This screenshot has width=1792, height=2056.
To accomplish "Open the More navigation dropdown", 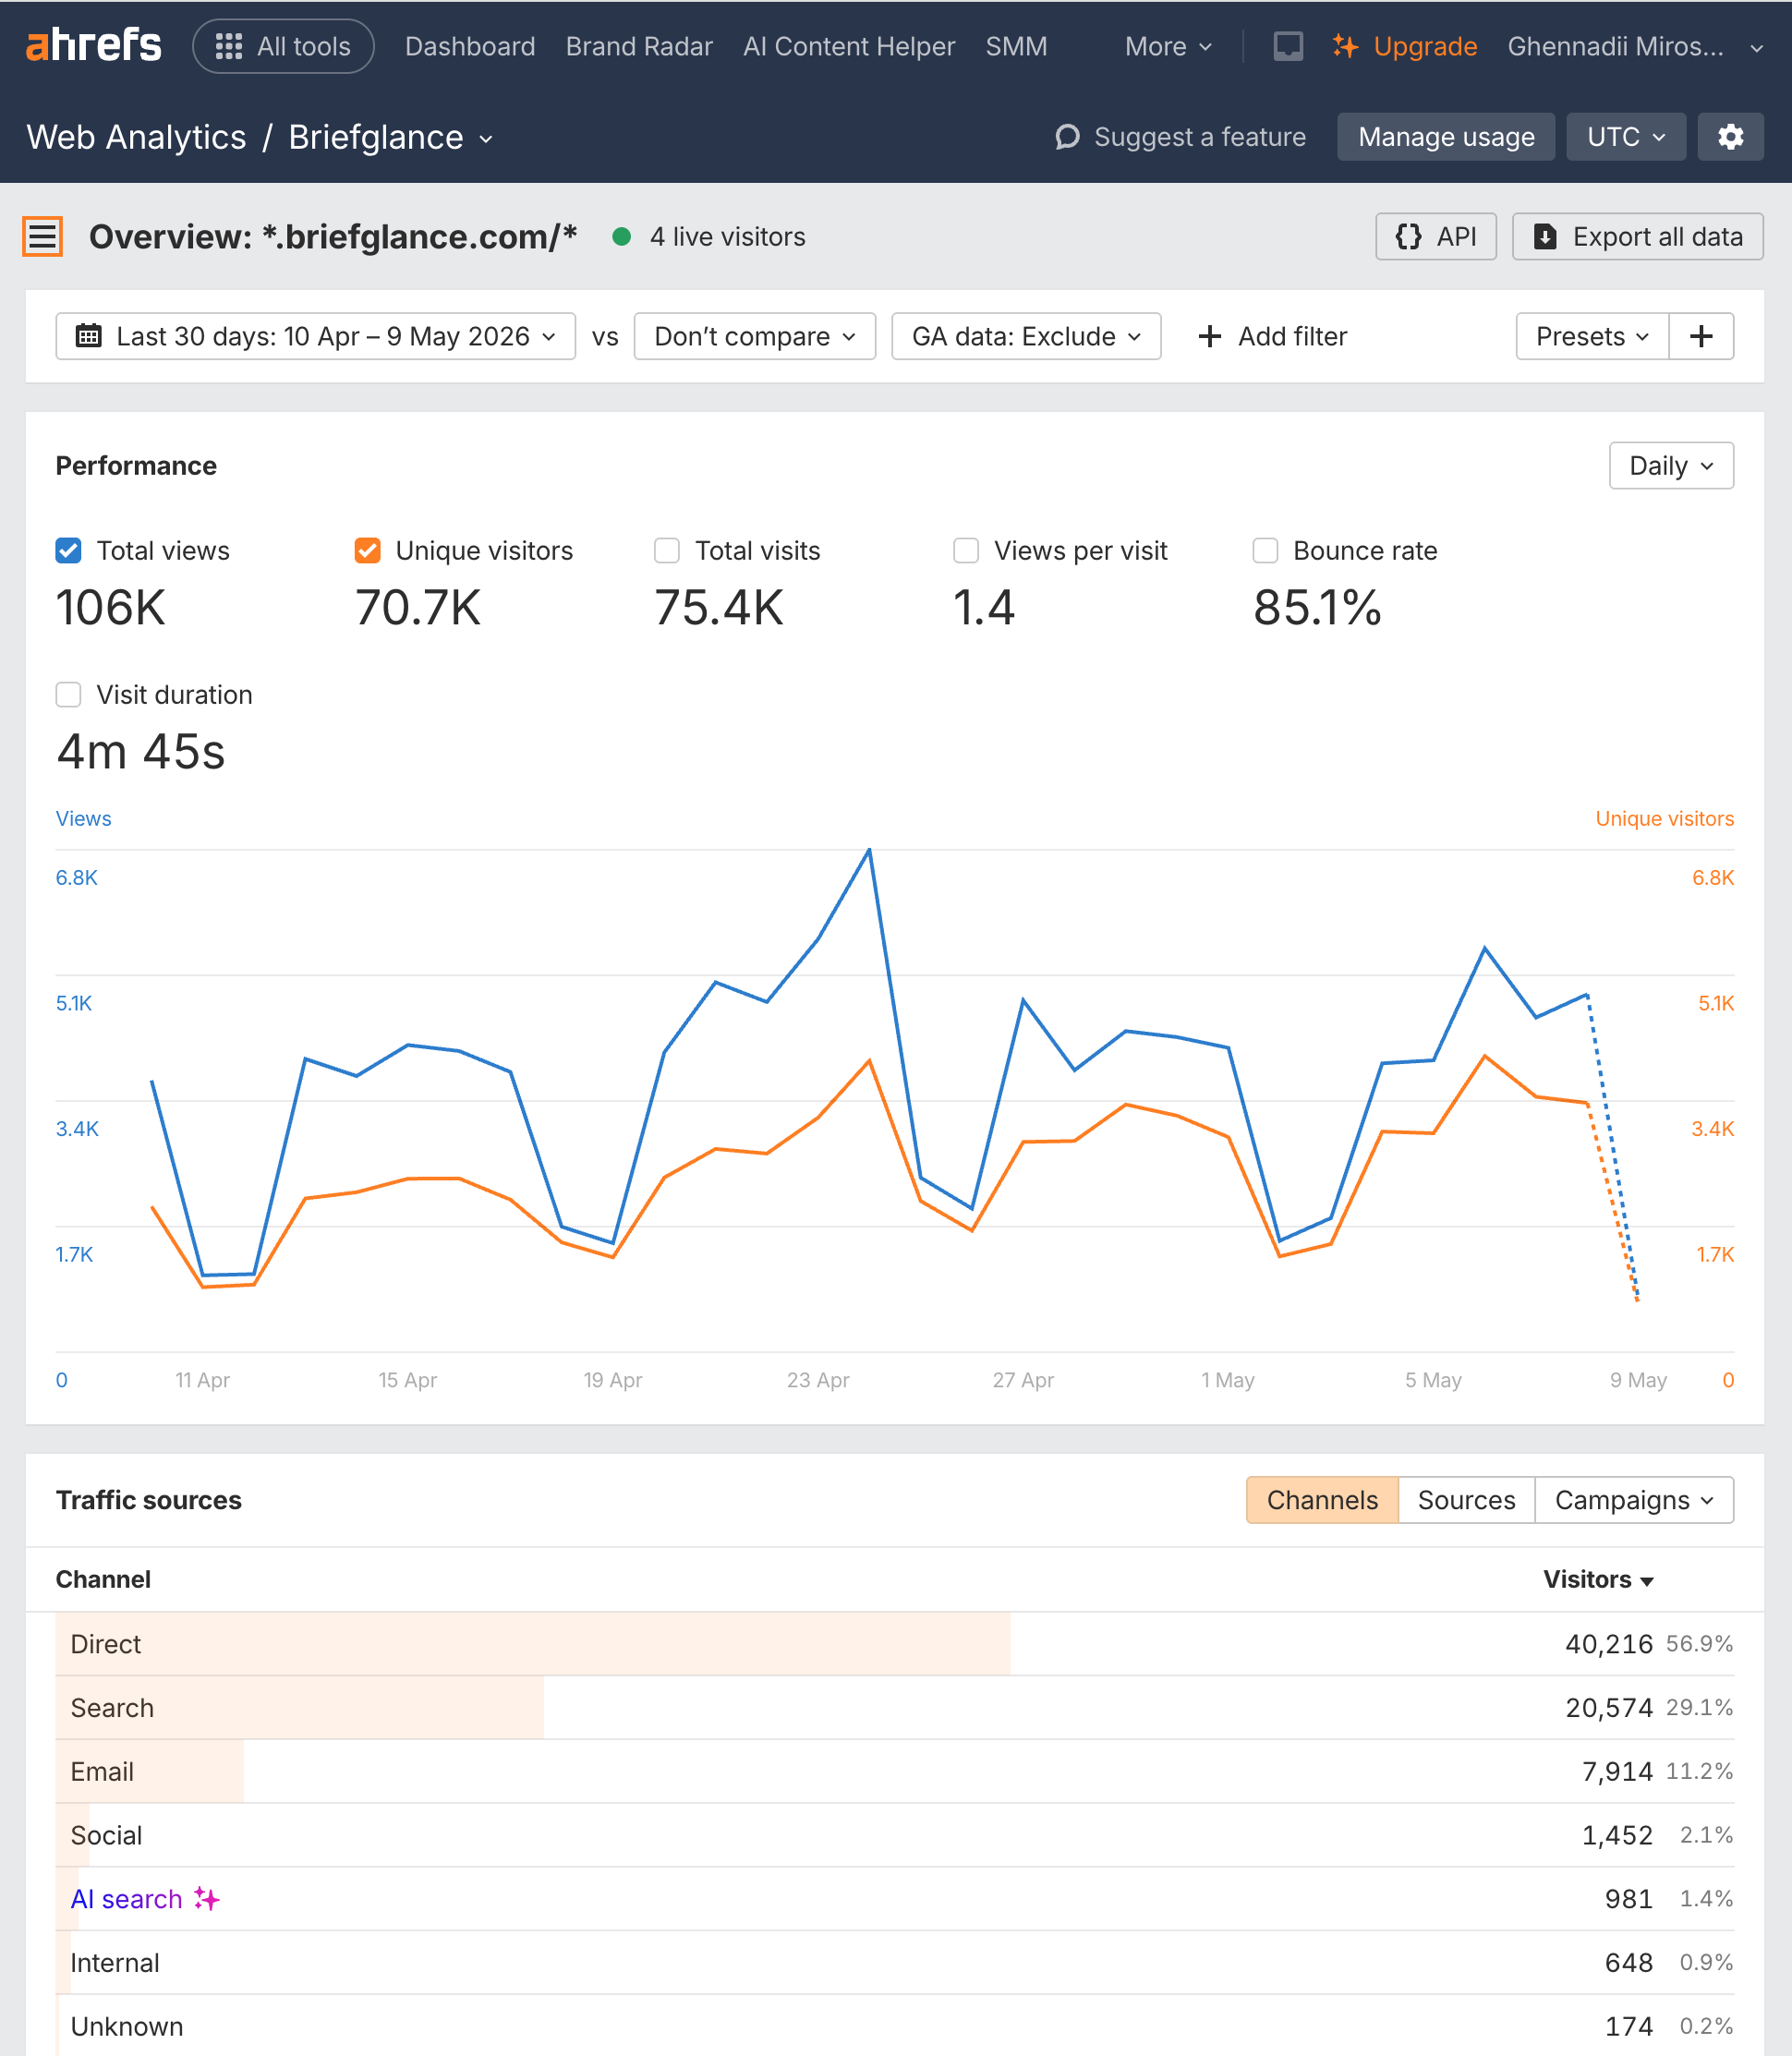I will pyautogui.click(x=1168, y=46).
